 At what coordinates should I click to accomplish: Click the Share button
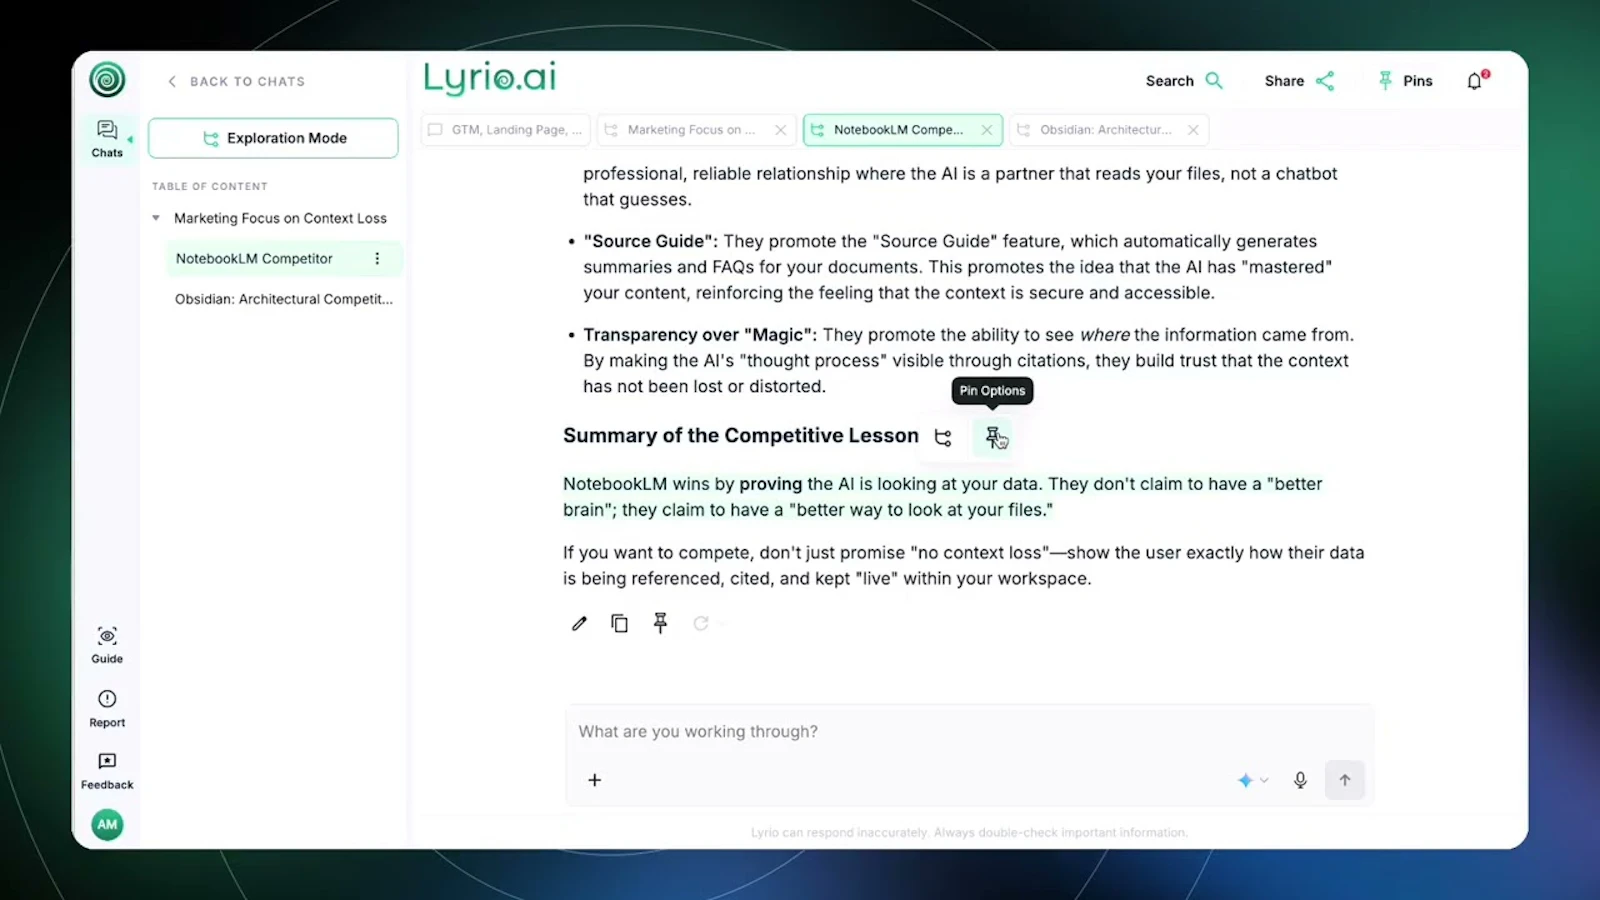tap(1299, 81)
